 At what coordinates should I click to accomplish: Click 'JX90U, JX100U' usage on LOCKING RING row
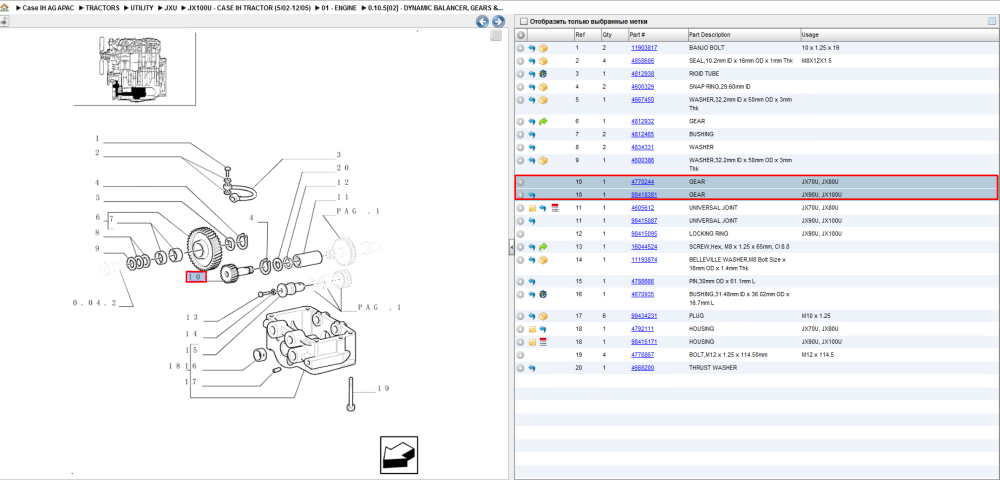[x=822, y=234]
